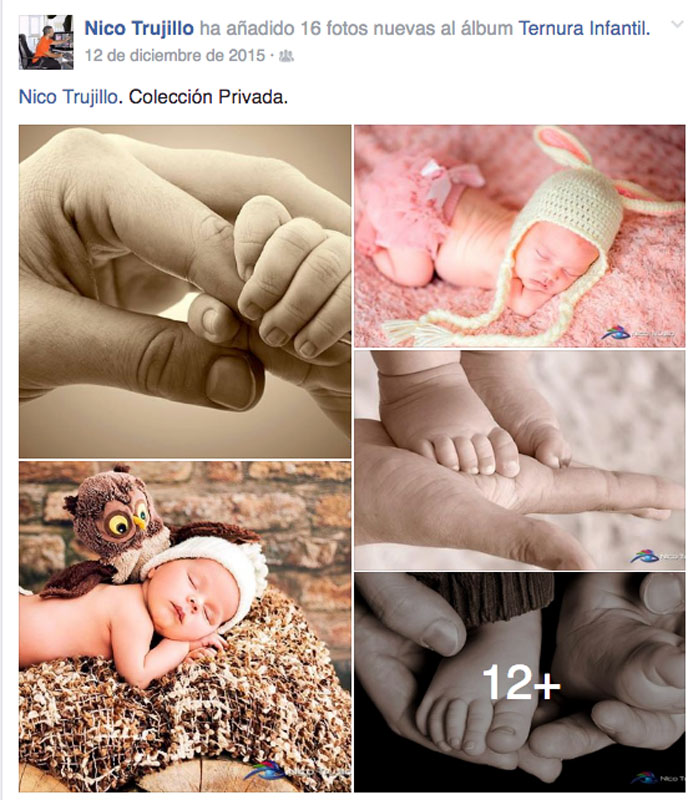Click the friends audience privacy icon
693x800 pixels.
tap(286, 56)
